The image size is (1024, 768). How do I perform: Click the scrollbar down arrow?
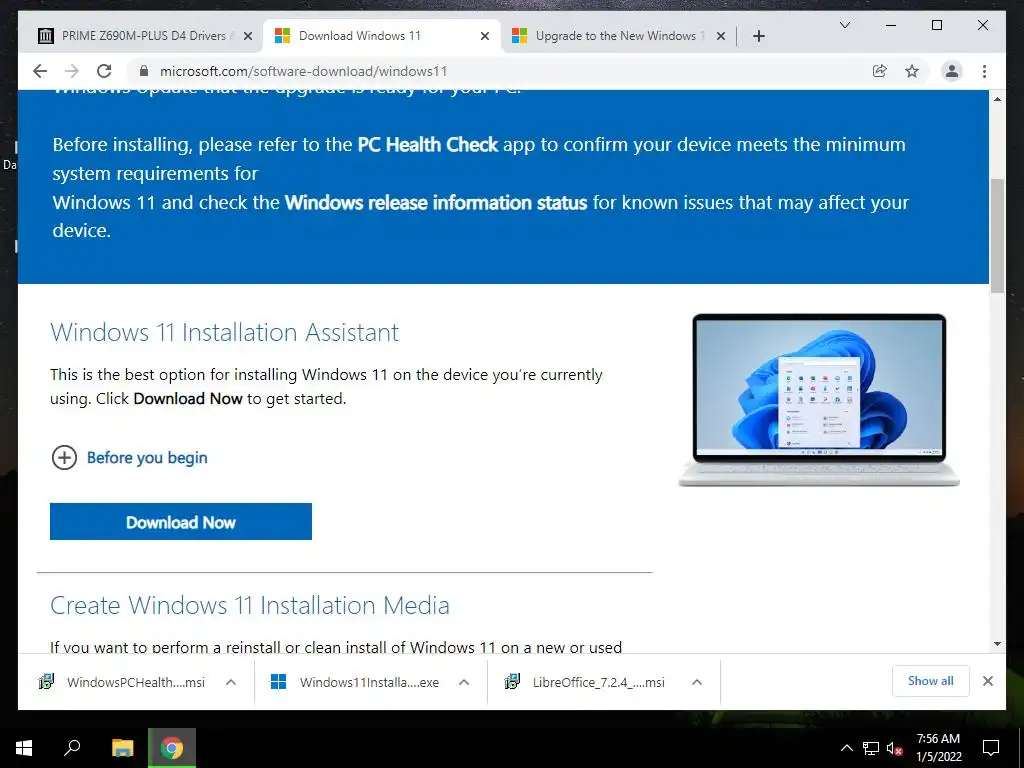point(997,644)
